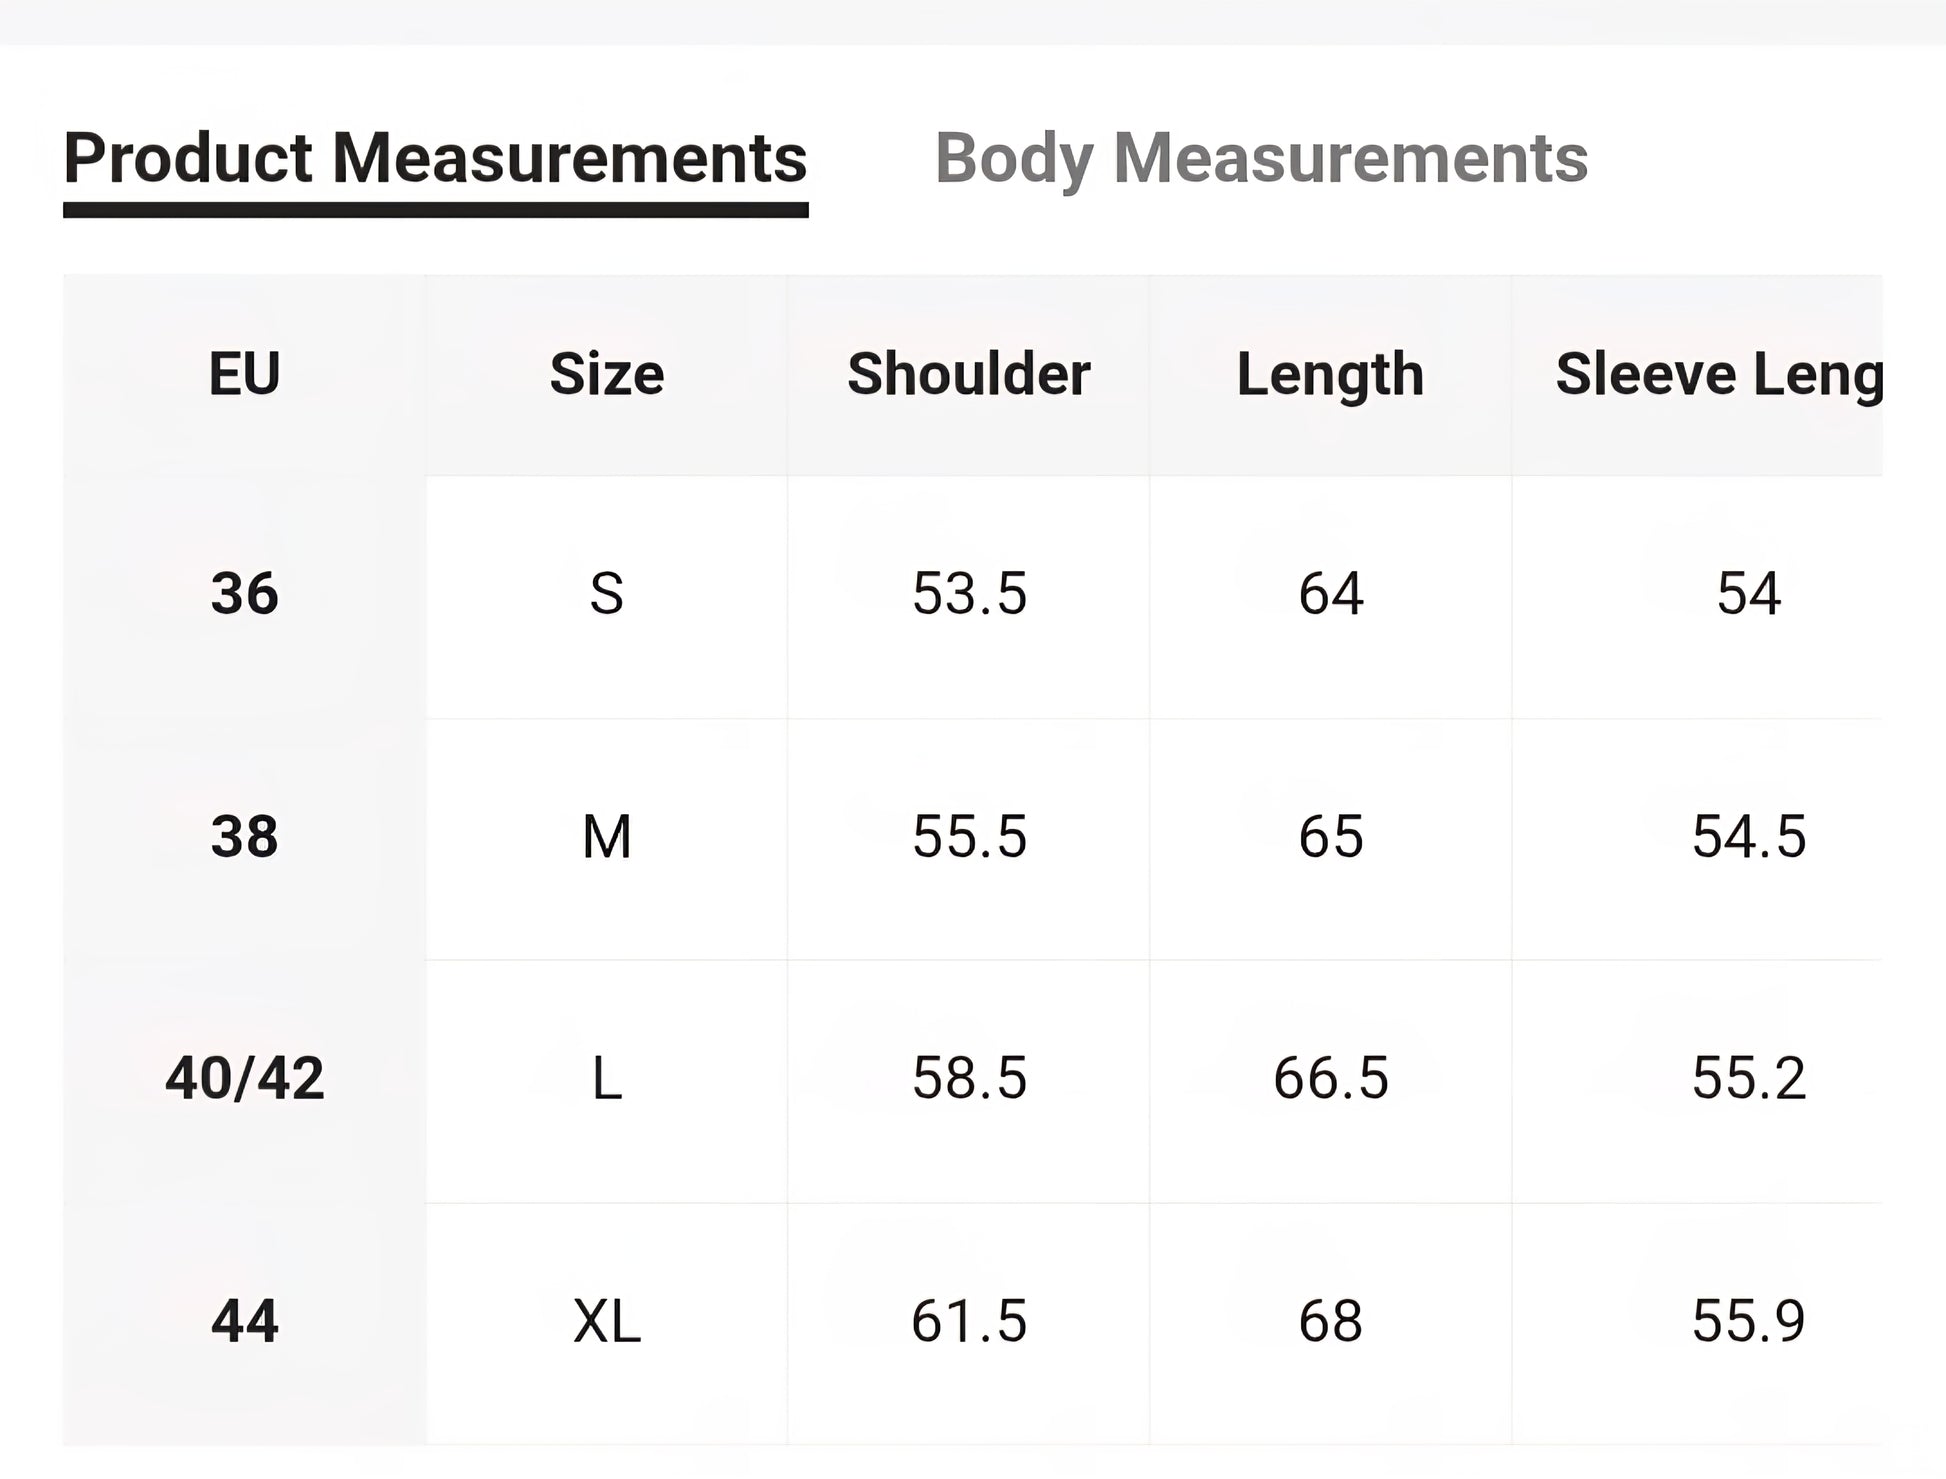Click the Length column header

tap(1330, 374)
